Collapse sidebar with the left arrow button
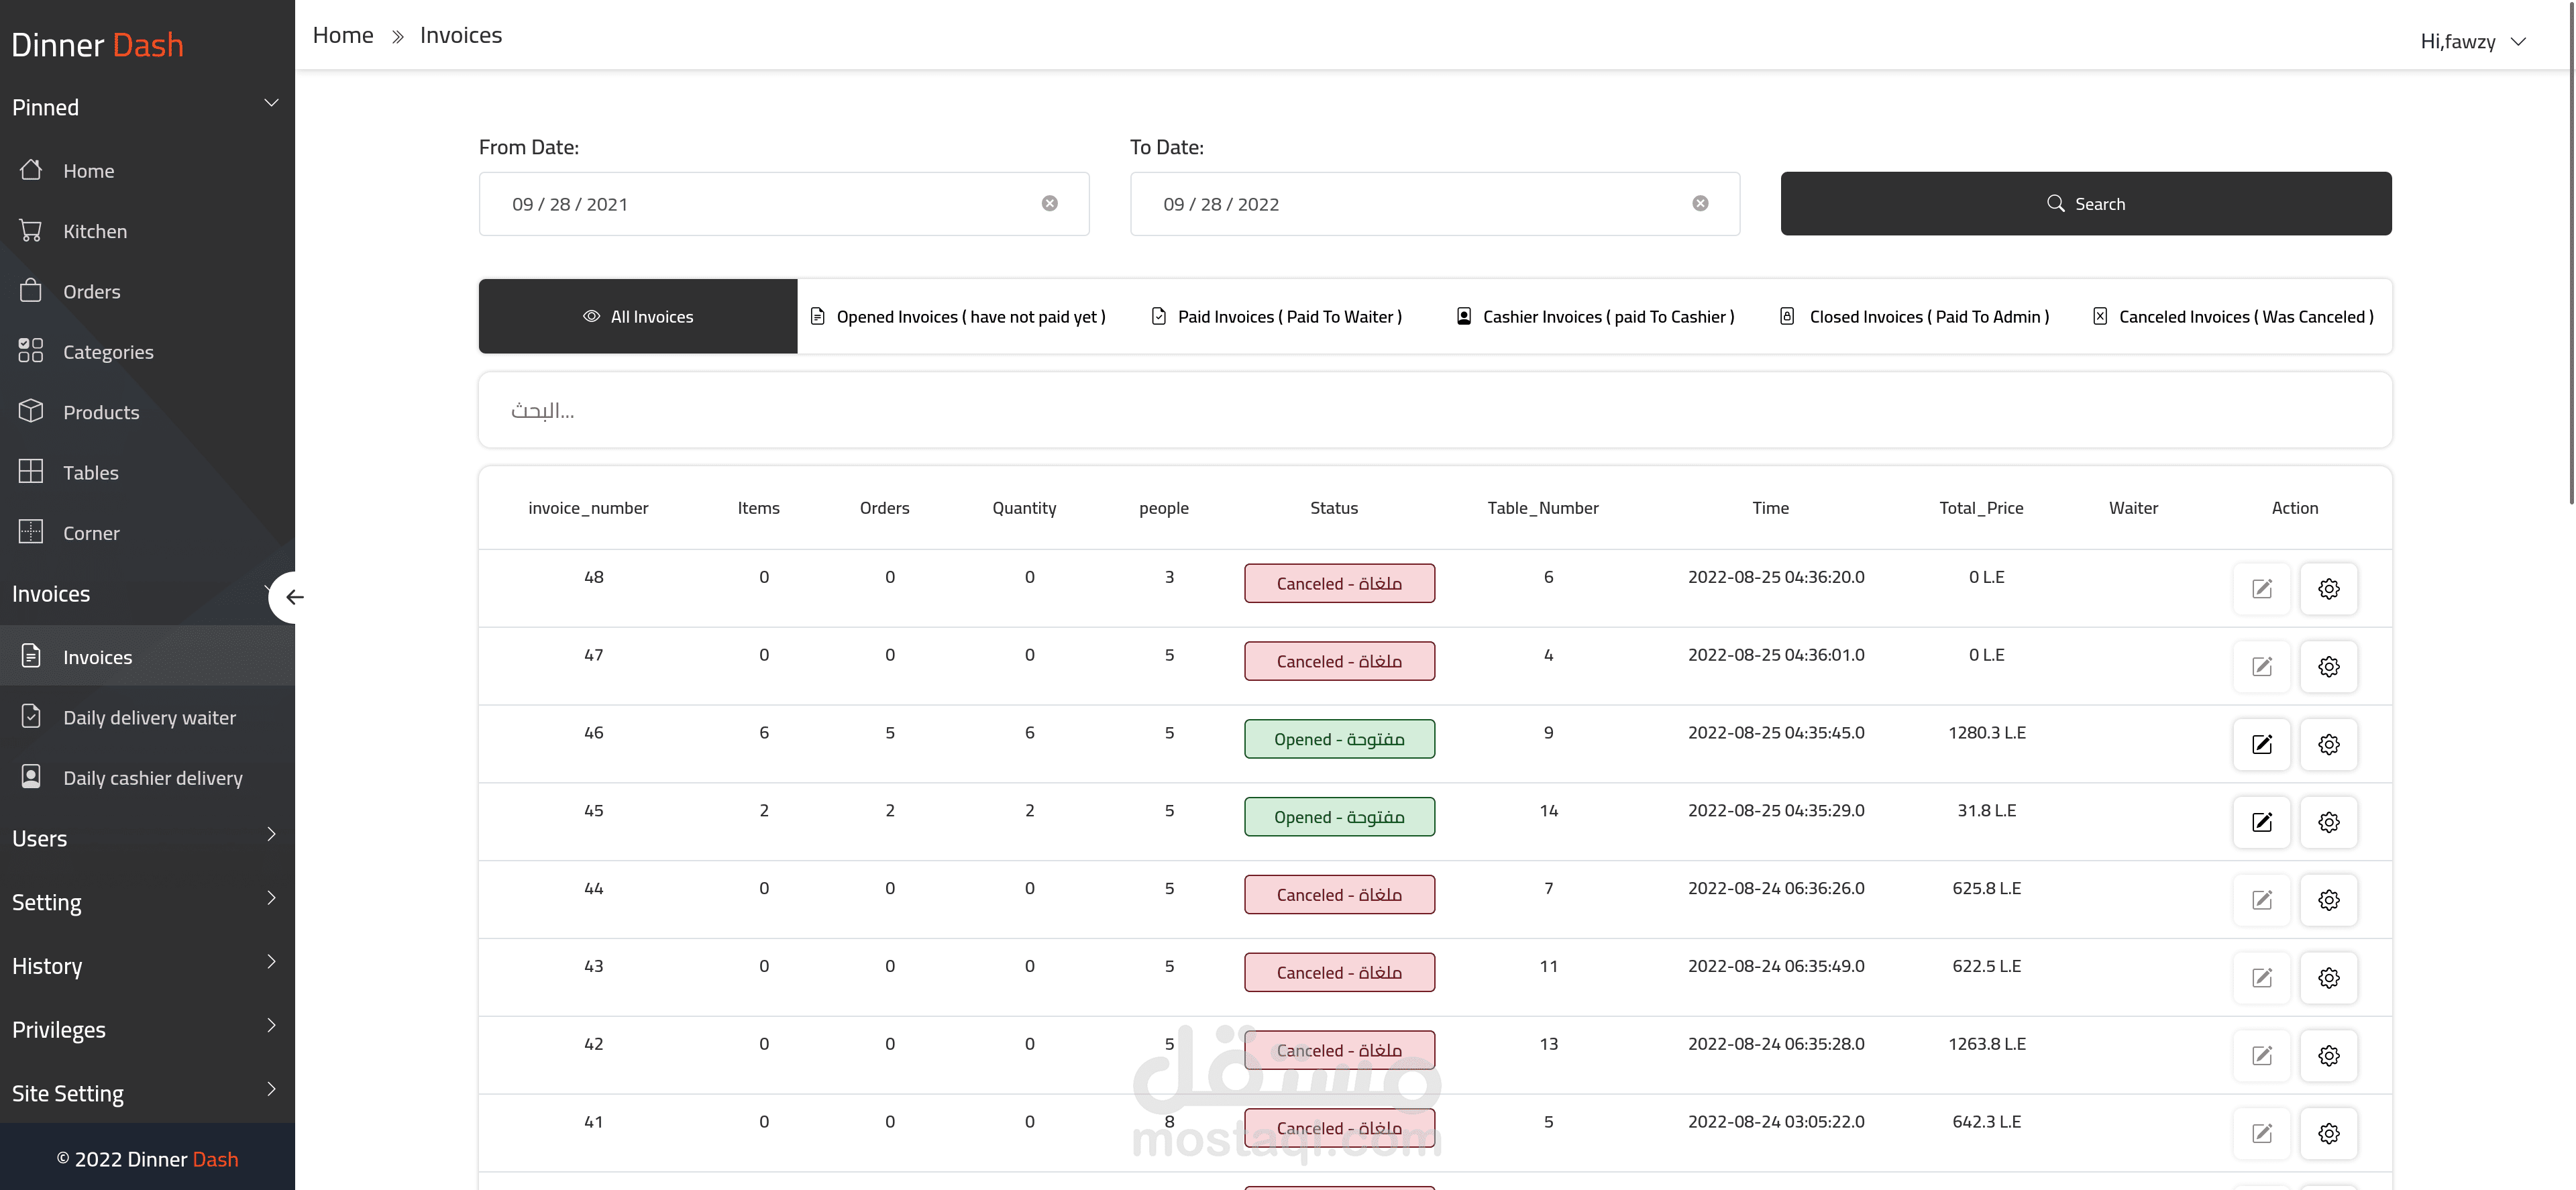Screen dimensions: 2576x1190 [x=294, y=597]
